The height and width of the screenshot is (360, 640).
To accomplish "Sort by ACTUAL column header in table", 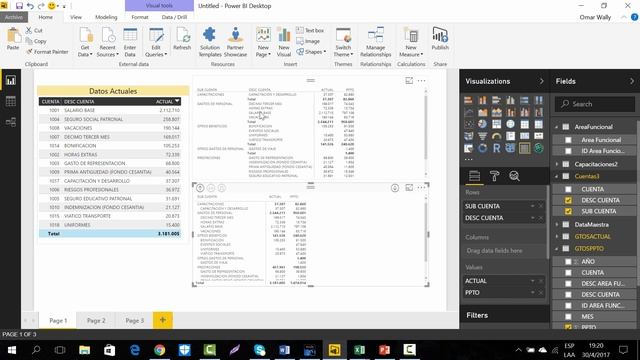I will [x=164, y=102].
